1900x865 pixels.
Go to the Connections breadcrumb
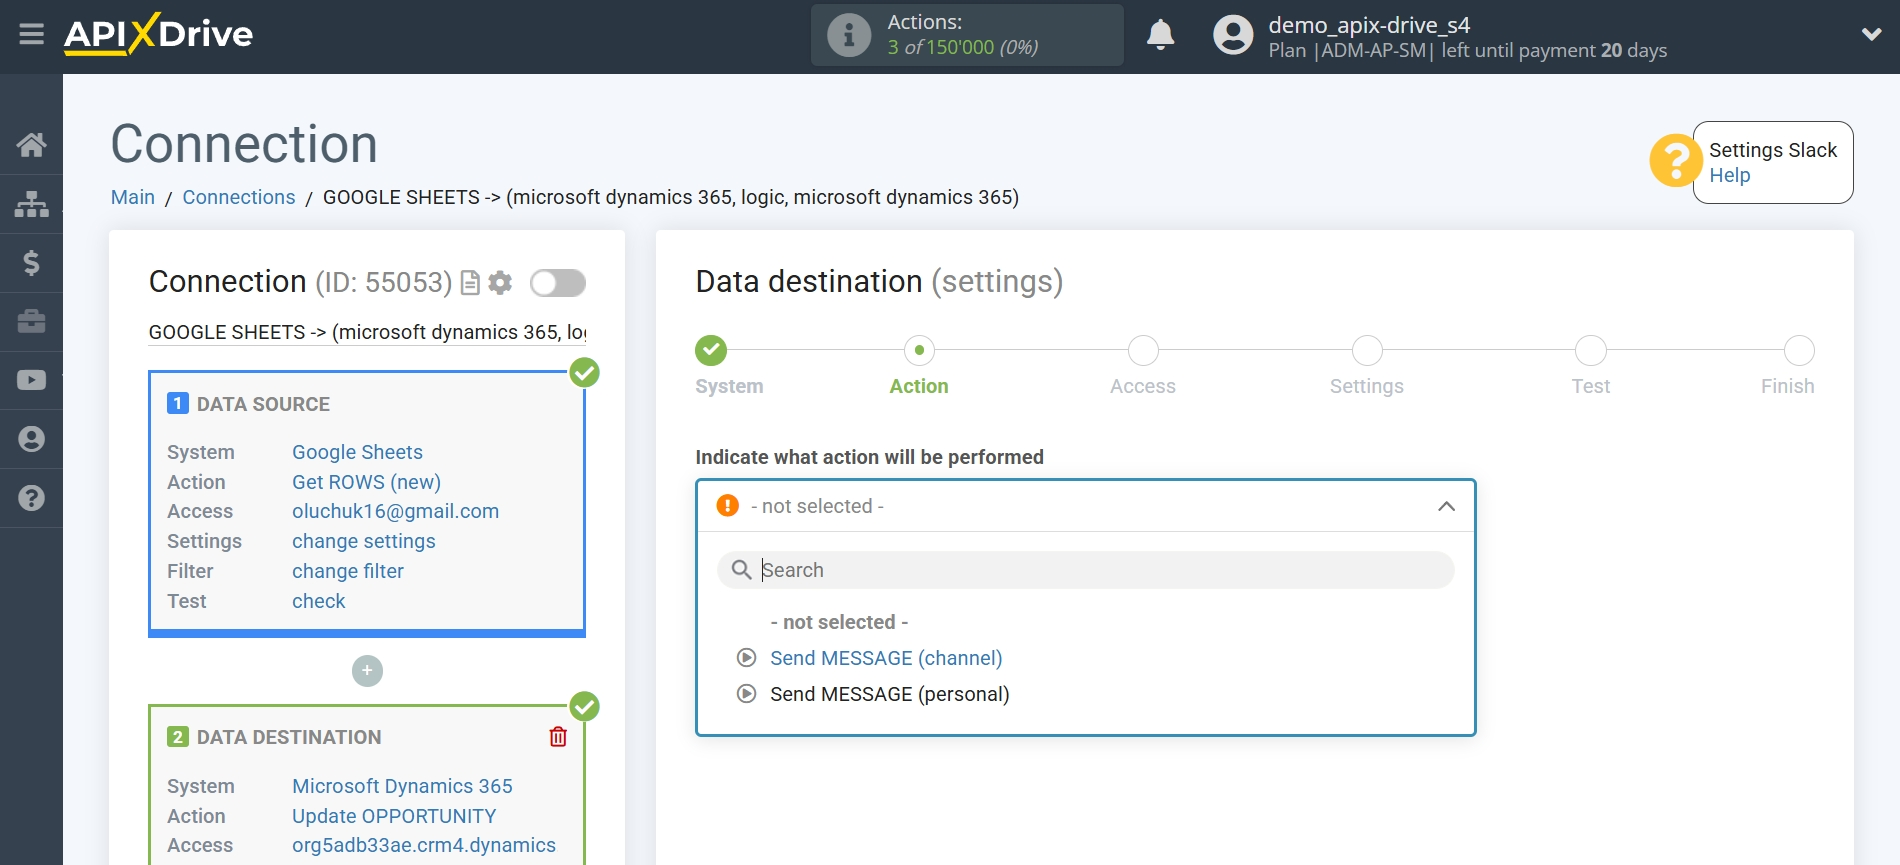(239, 197)
